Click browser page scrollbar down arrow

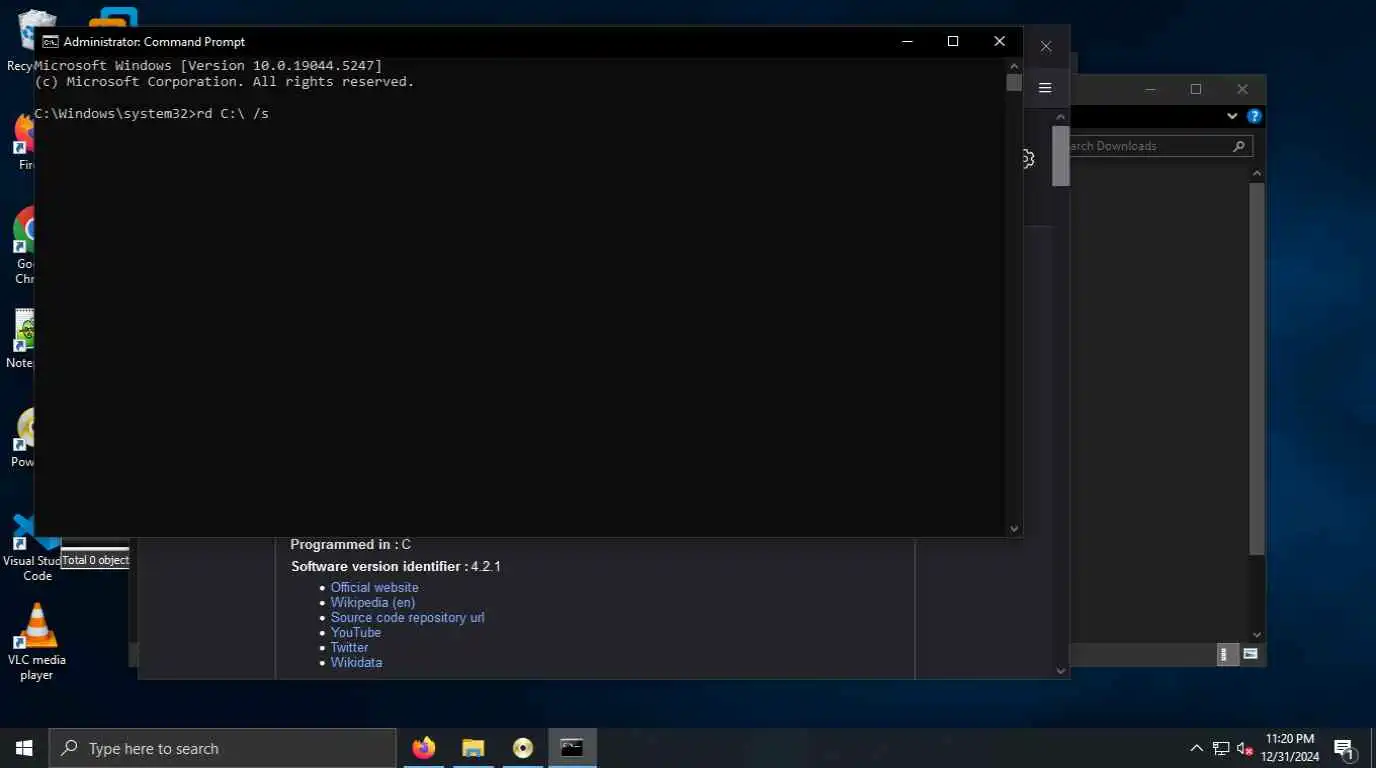pyautogui.click(x=1061, y=671)
